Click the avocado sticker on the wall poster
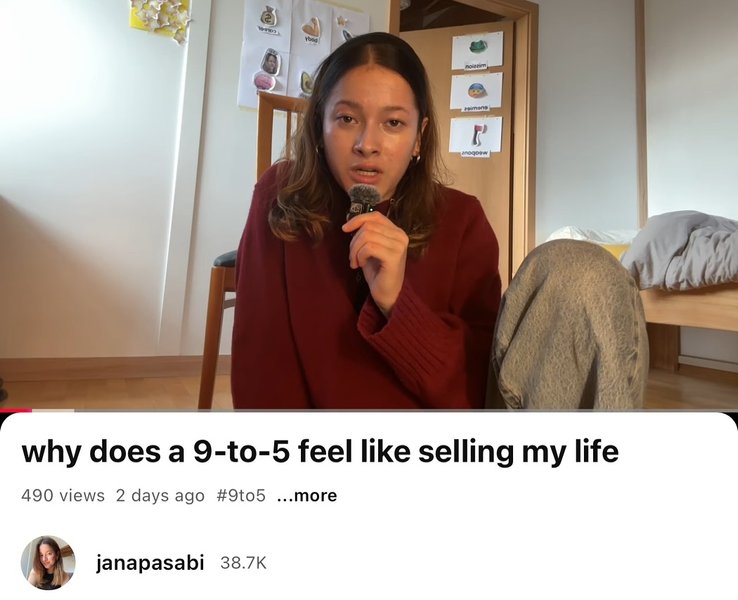The image size is (738, 600). tap(306, 83)
